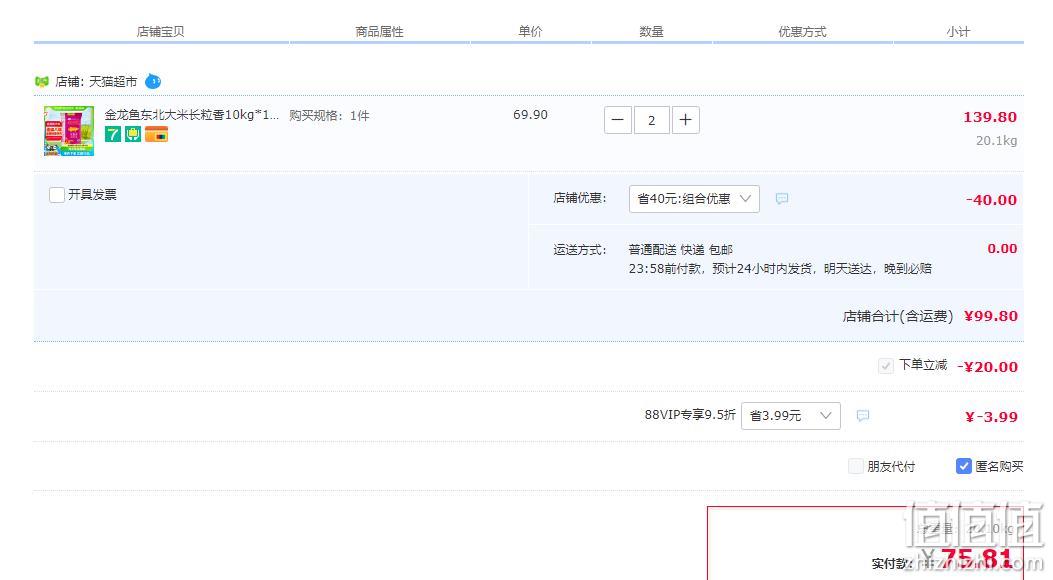1053x580 pixels.
Task: Open the blue Wangwang chat icon
Action: (x=153, y=81)
